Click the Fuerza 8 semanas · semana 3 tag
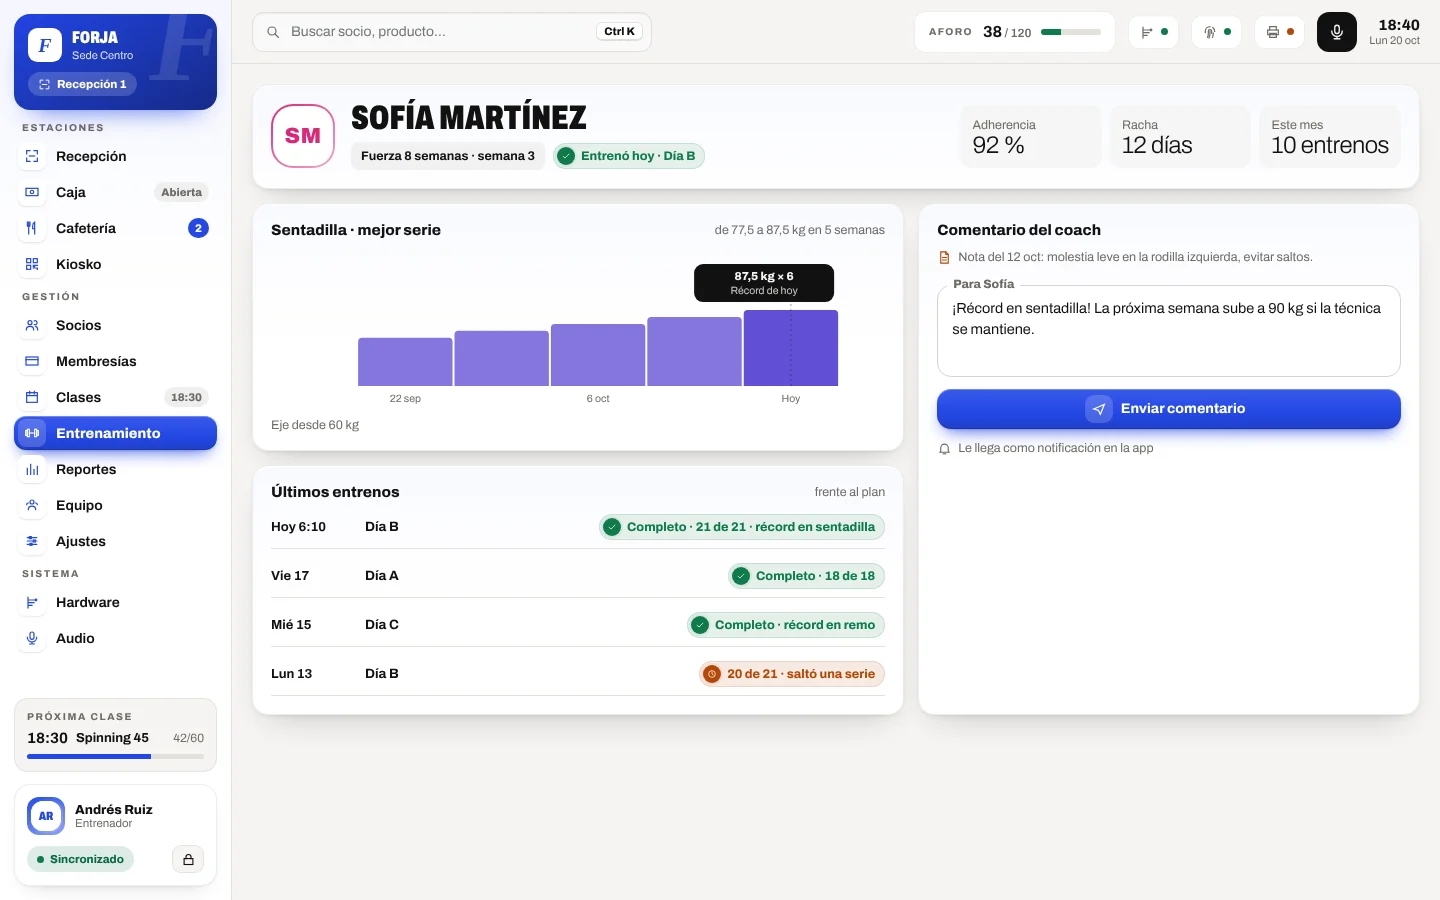The height and width of the screenshot is (900, 1440). coord(448,156)
